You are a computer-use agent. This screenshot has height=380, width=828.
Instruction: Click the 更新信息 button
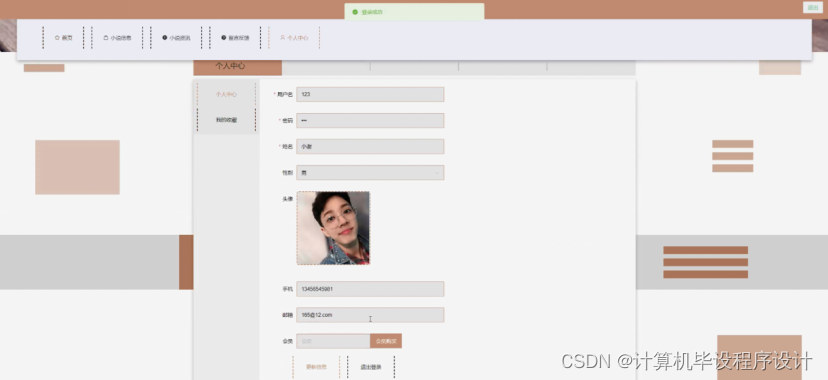click(316, 367)
